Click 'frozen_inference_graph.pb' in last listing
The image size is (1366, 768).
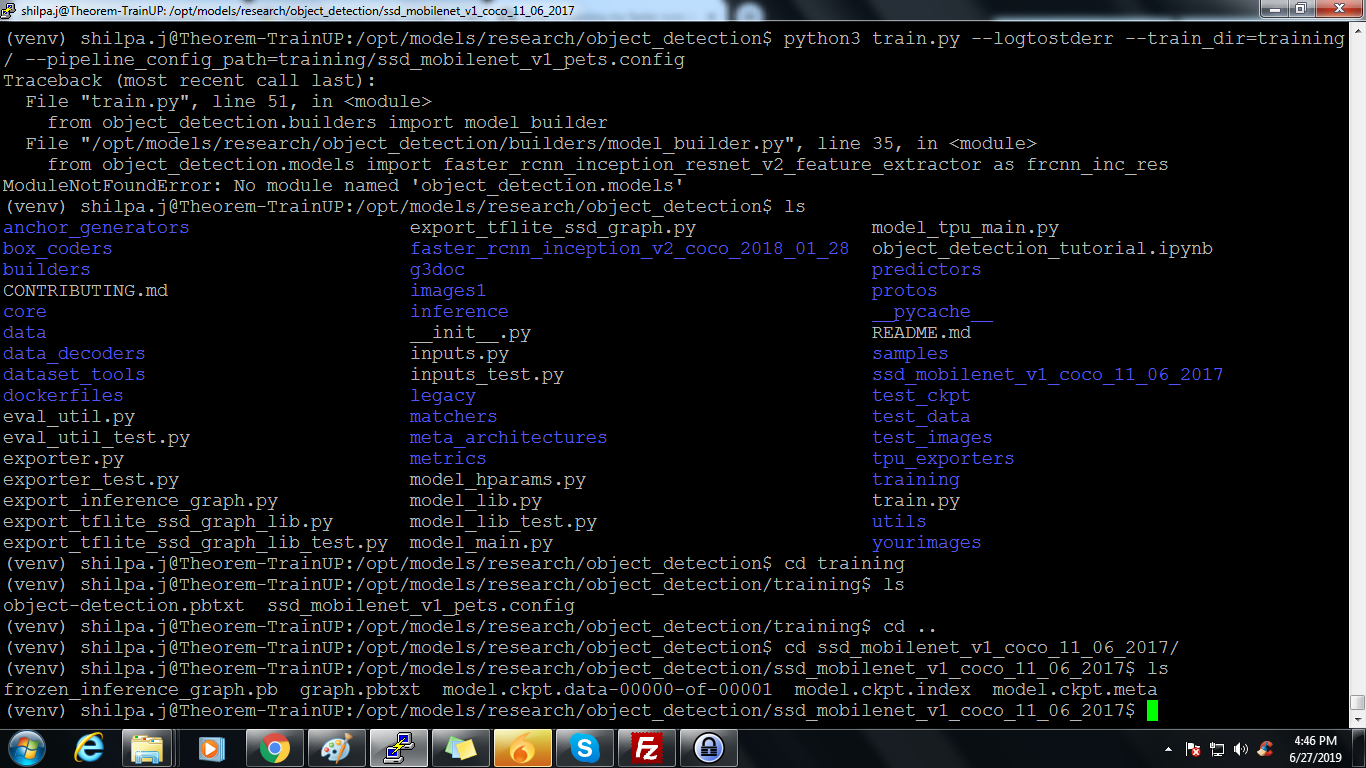coord(140,690)
